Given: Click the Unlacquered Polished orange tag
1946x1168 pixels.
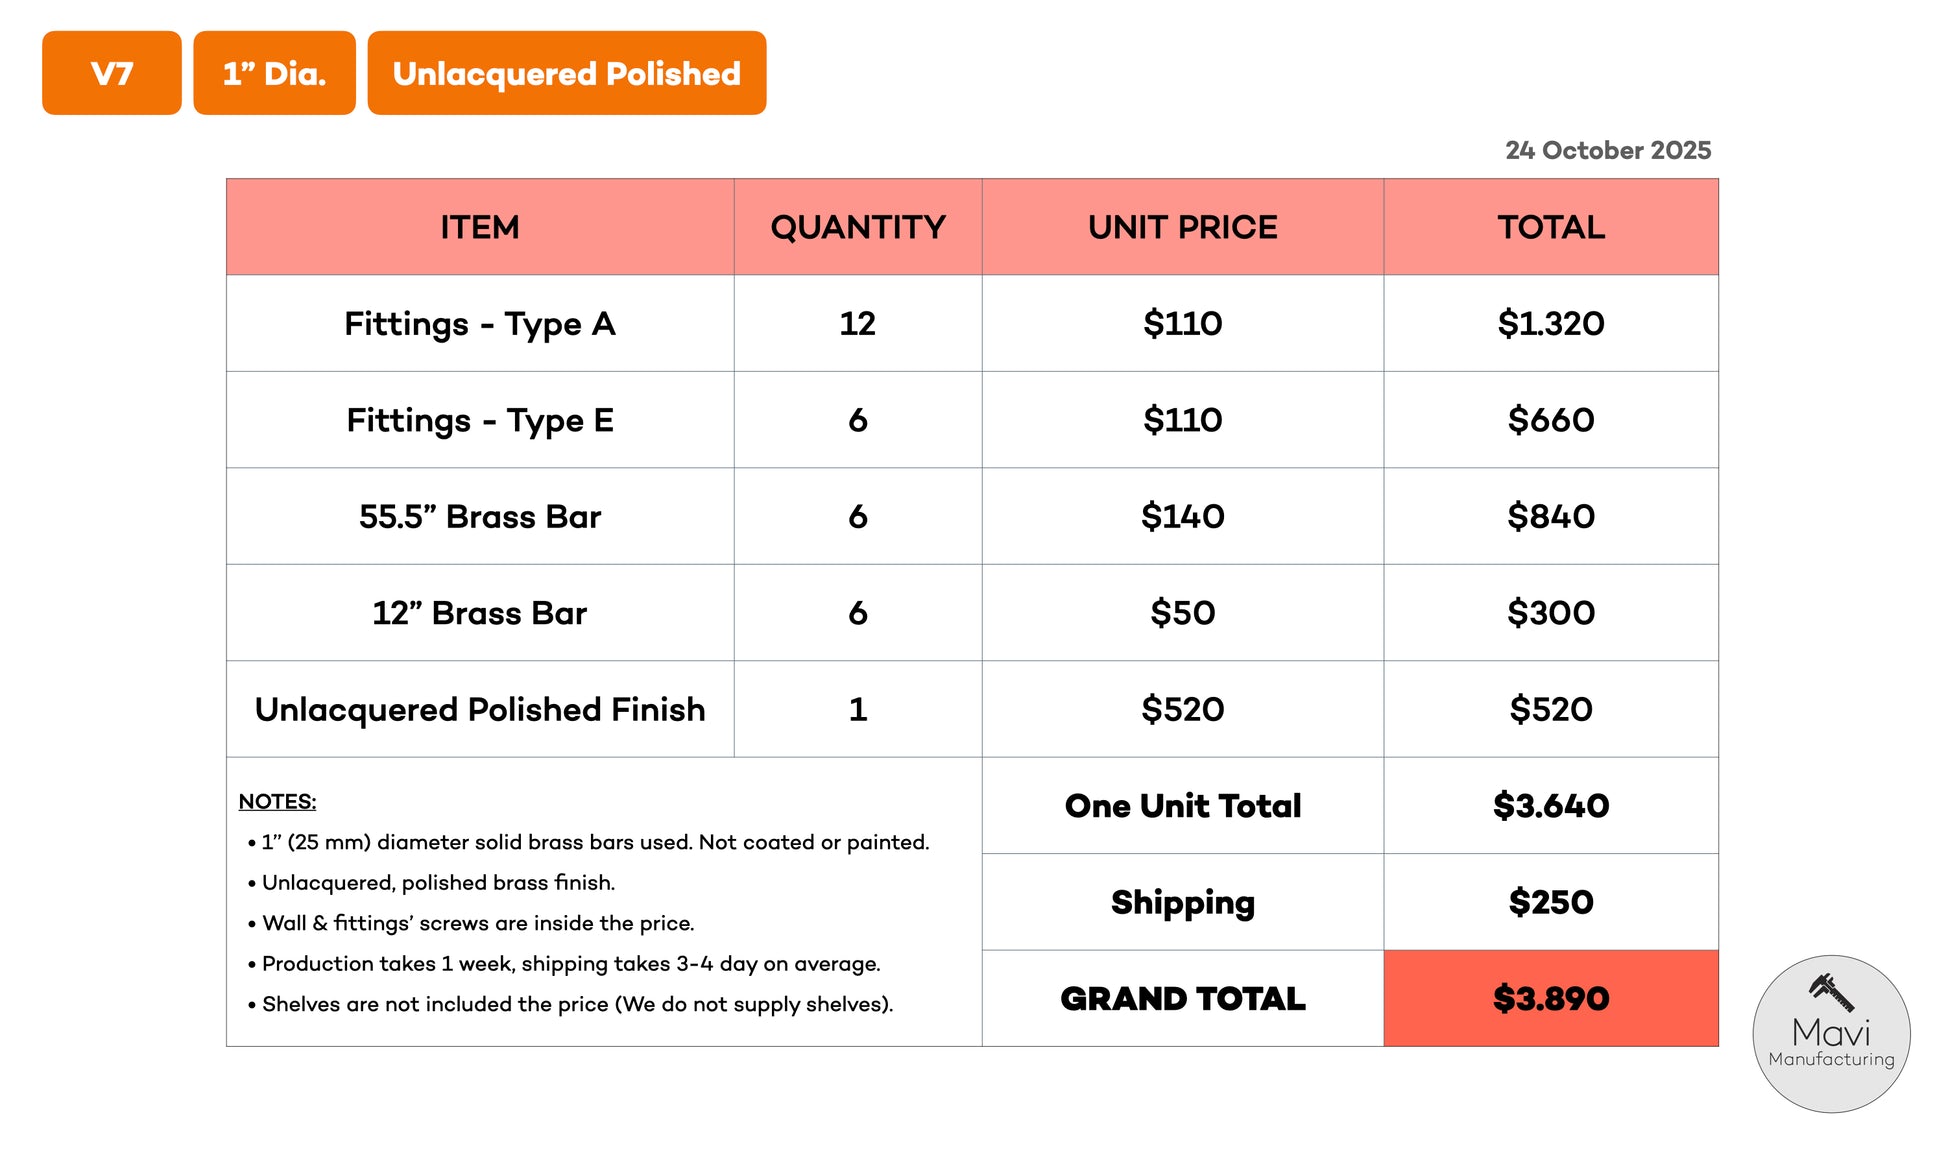Looking at the screenshot, I should [x=566, y=73].
